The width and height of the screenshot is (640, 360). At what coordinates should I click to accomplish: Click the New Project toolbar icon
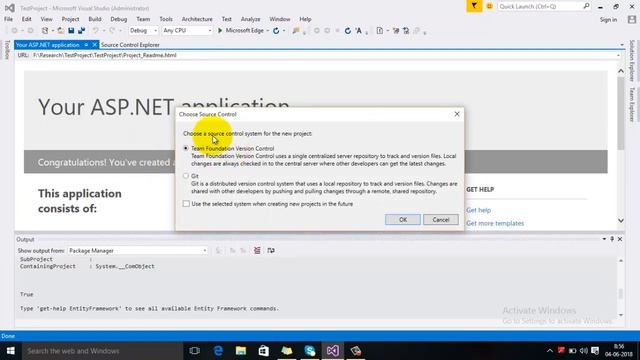click(45, 31)
